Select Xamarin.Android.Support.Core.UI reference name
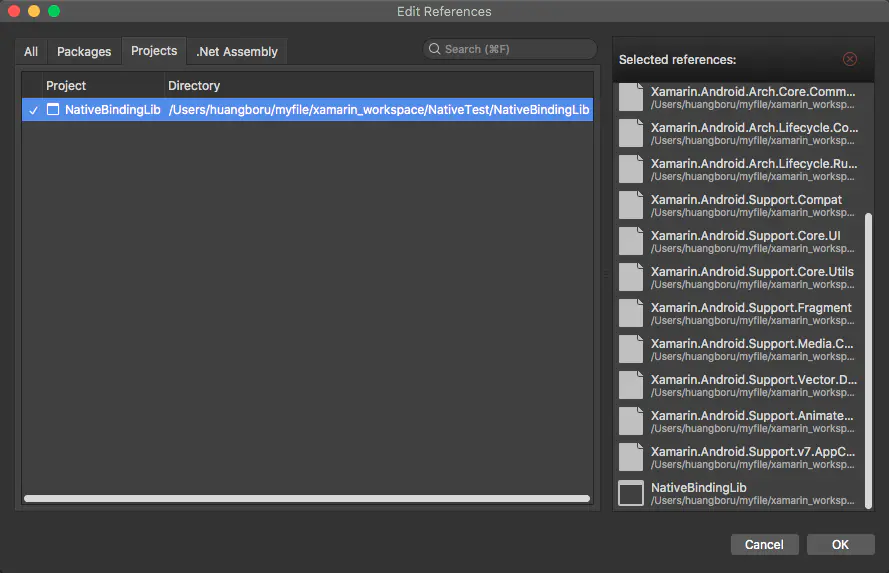Image resolution: width=889 pixels, height=573 pixels. click(x=746, y=236)
